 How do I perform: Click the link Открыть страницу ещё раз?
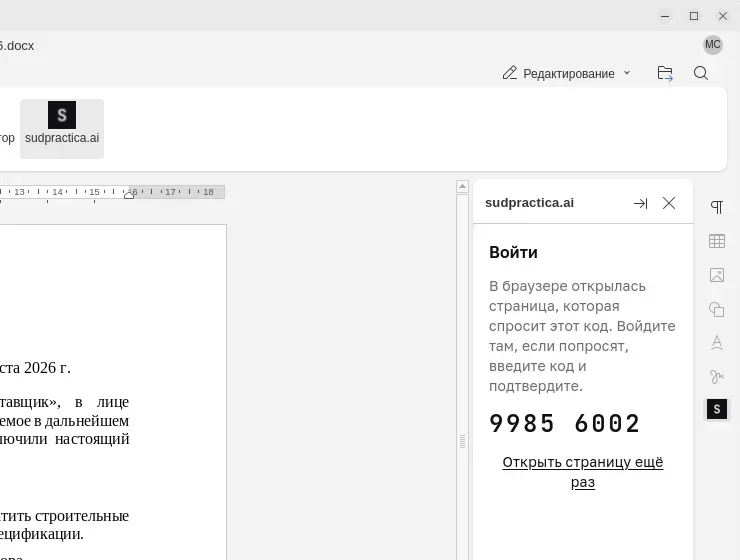coord(583,472)
